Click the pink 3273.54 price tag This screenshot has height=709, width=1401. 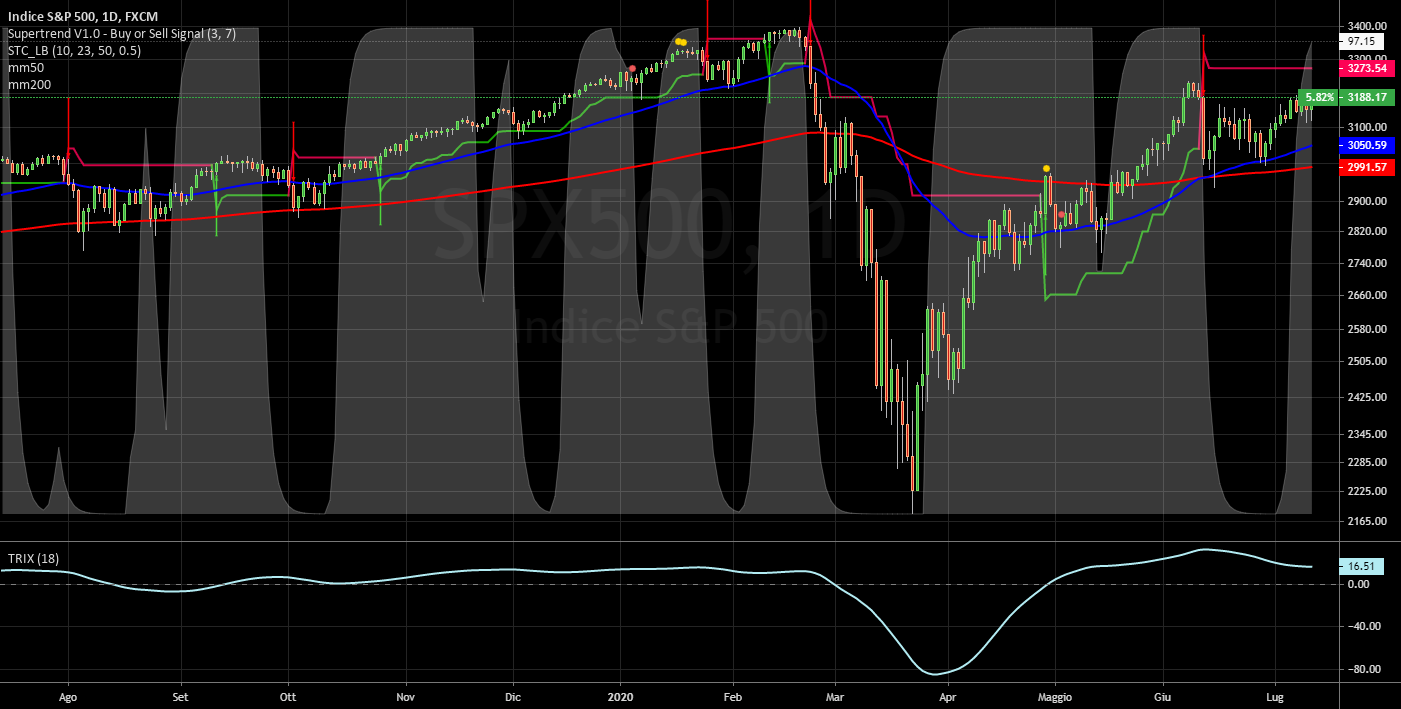(1366, 68)
